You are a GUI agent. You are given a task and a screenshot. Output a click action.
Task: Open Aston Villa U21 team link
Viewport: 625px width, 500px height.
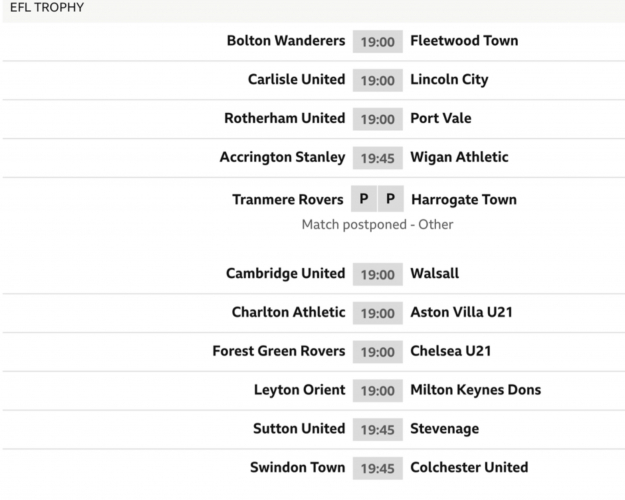point(461,313)
